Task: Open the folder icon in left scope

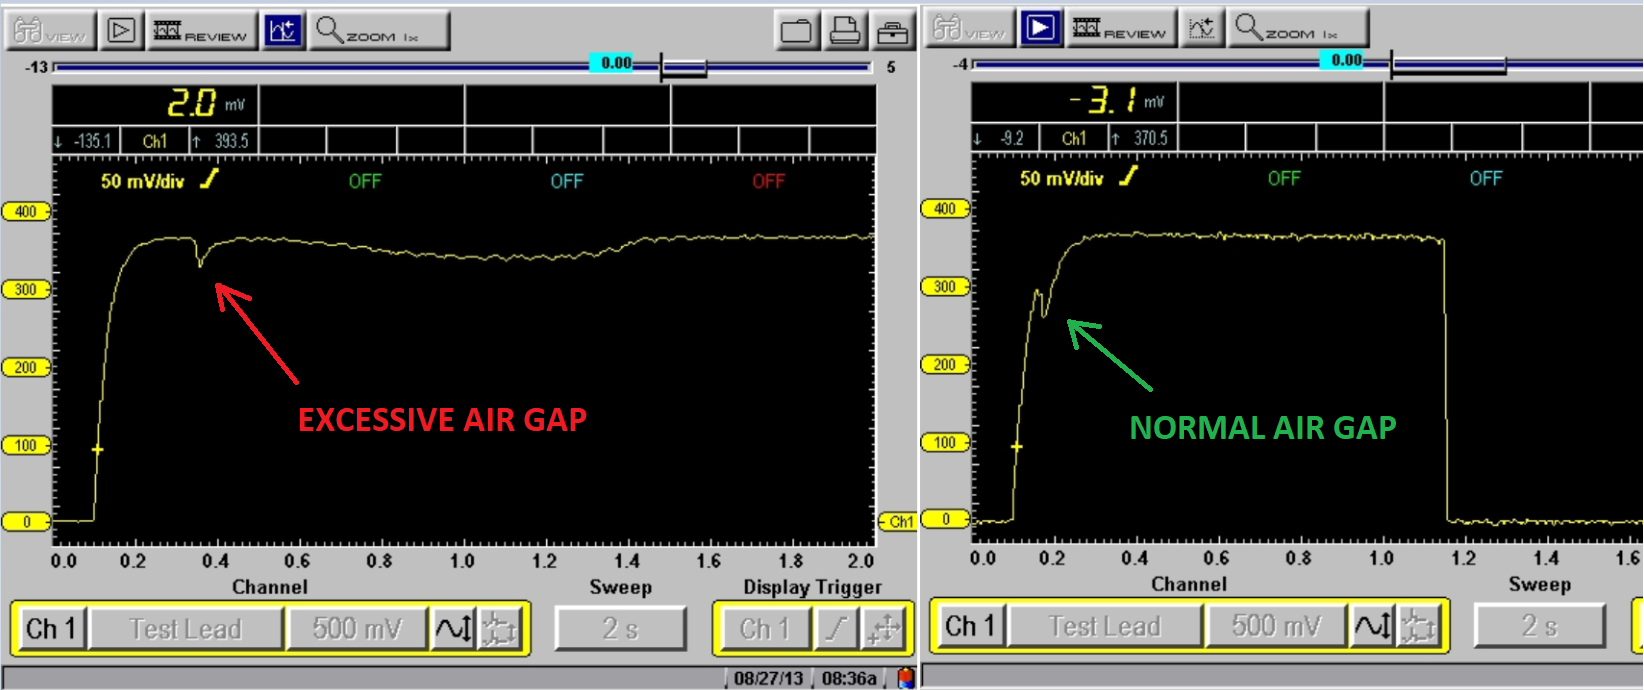Action: click(796, 32)
